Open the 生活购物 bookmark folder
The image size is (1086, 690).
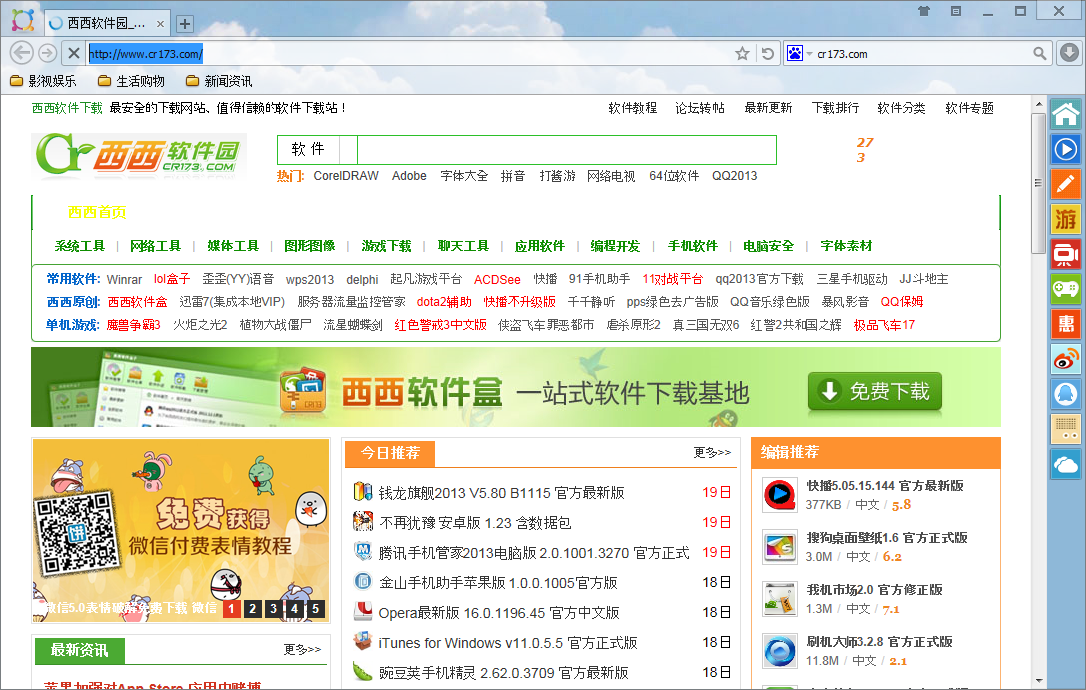click(132, 81)
